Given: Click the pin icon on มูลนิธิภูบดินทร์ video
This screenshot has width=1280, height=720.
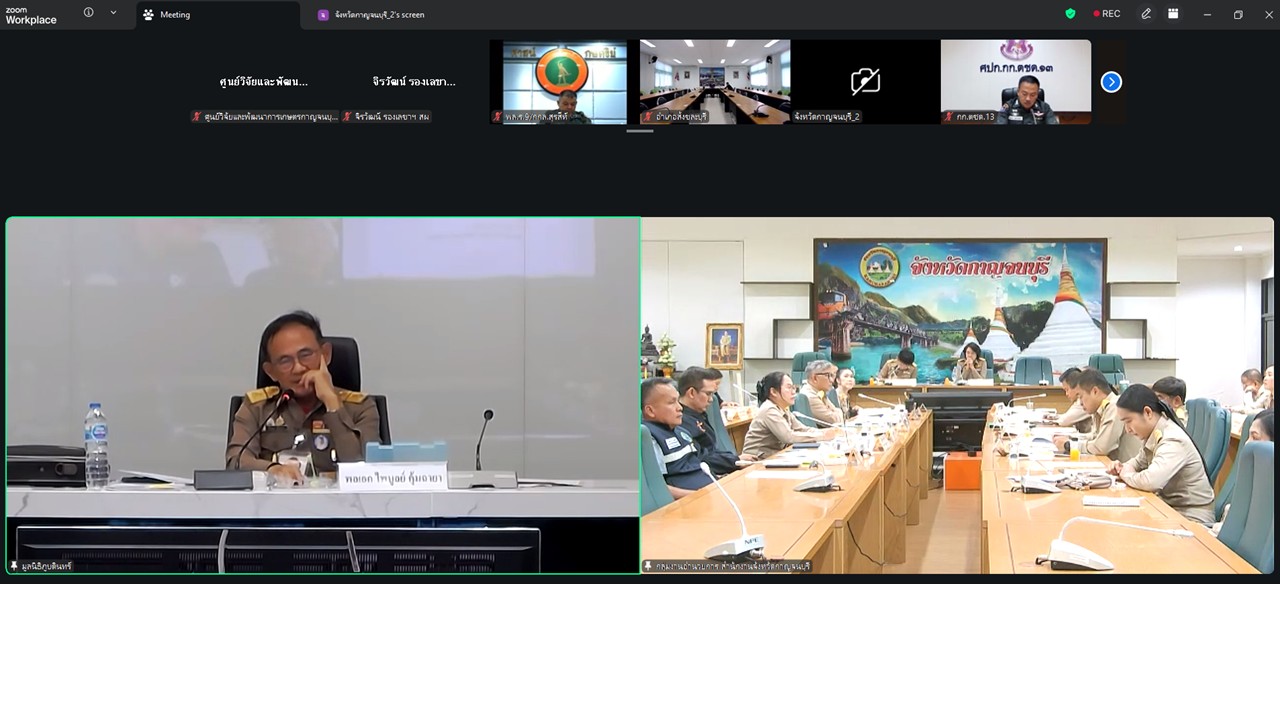Looking at the screenshot, I should pyautogui.click(x=14, y=566).
